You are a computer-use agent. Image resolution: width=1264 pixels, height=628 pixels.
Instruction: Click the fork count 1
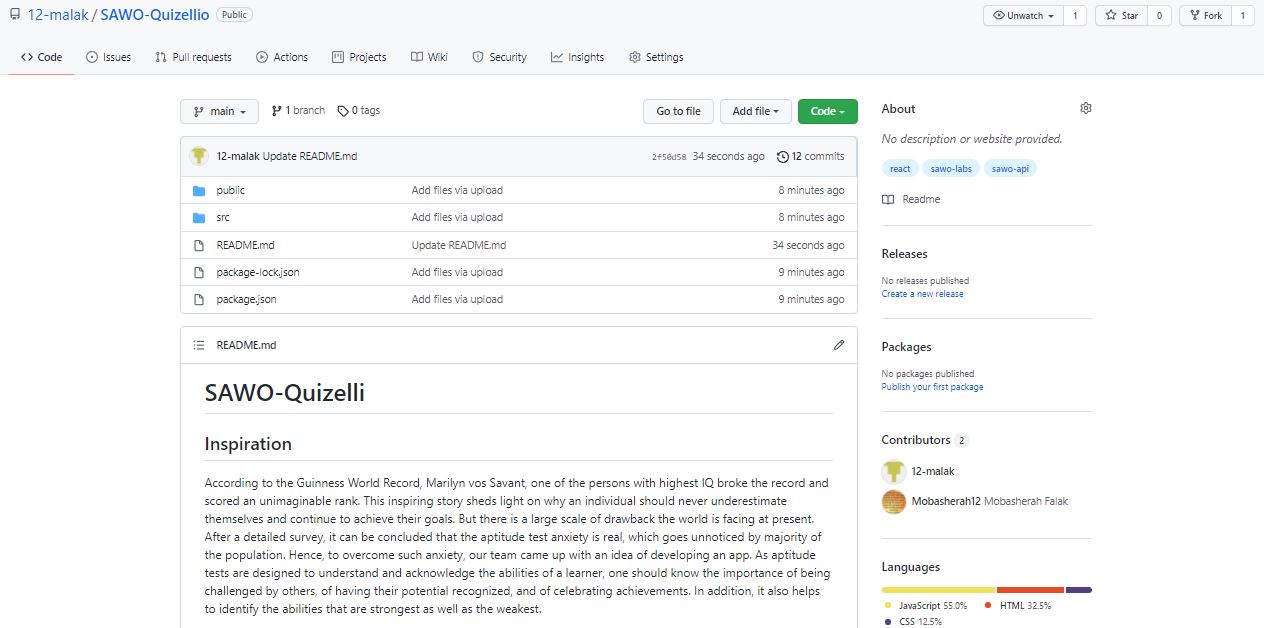click(1243, 16)
